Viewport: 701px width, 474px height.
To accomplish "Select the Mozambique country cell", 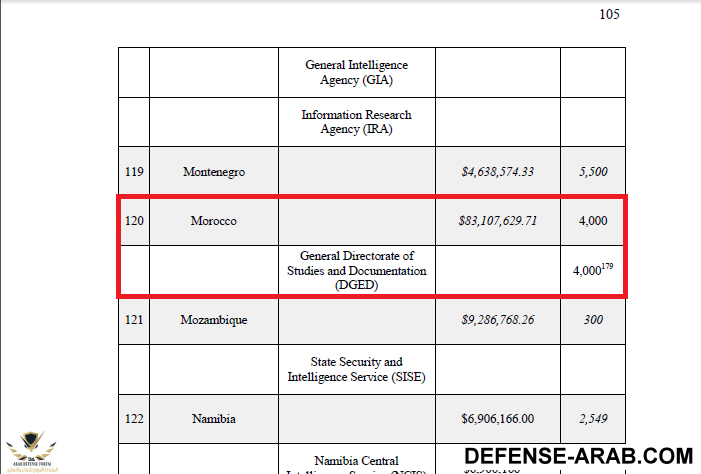I will point(214,320).
